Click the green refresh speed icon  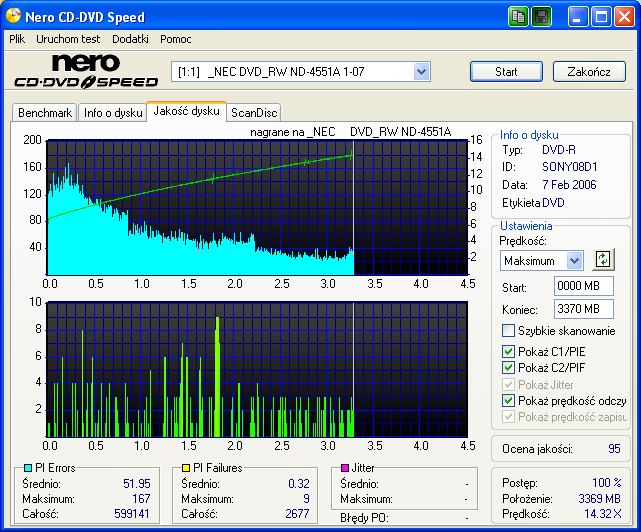coord(602,260)
